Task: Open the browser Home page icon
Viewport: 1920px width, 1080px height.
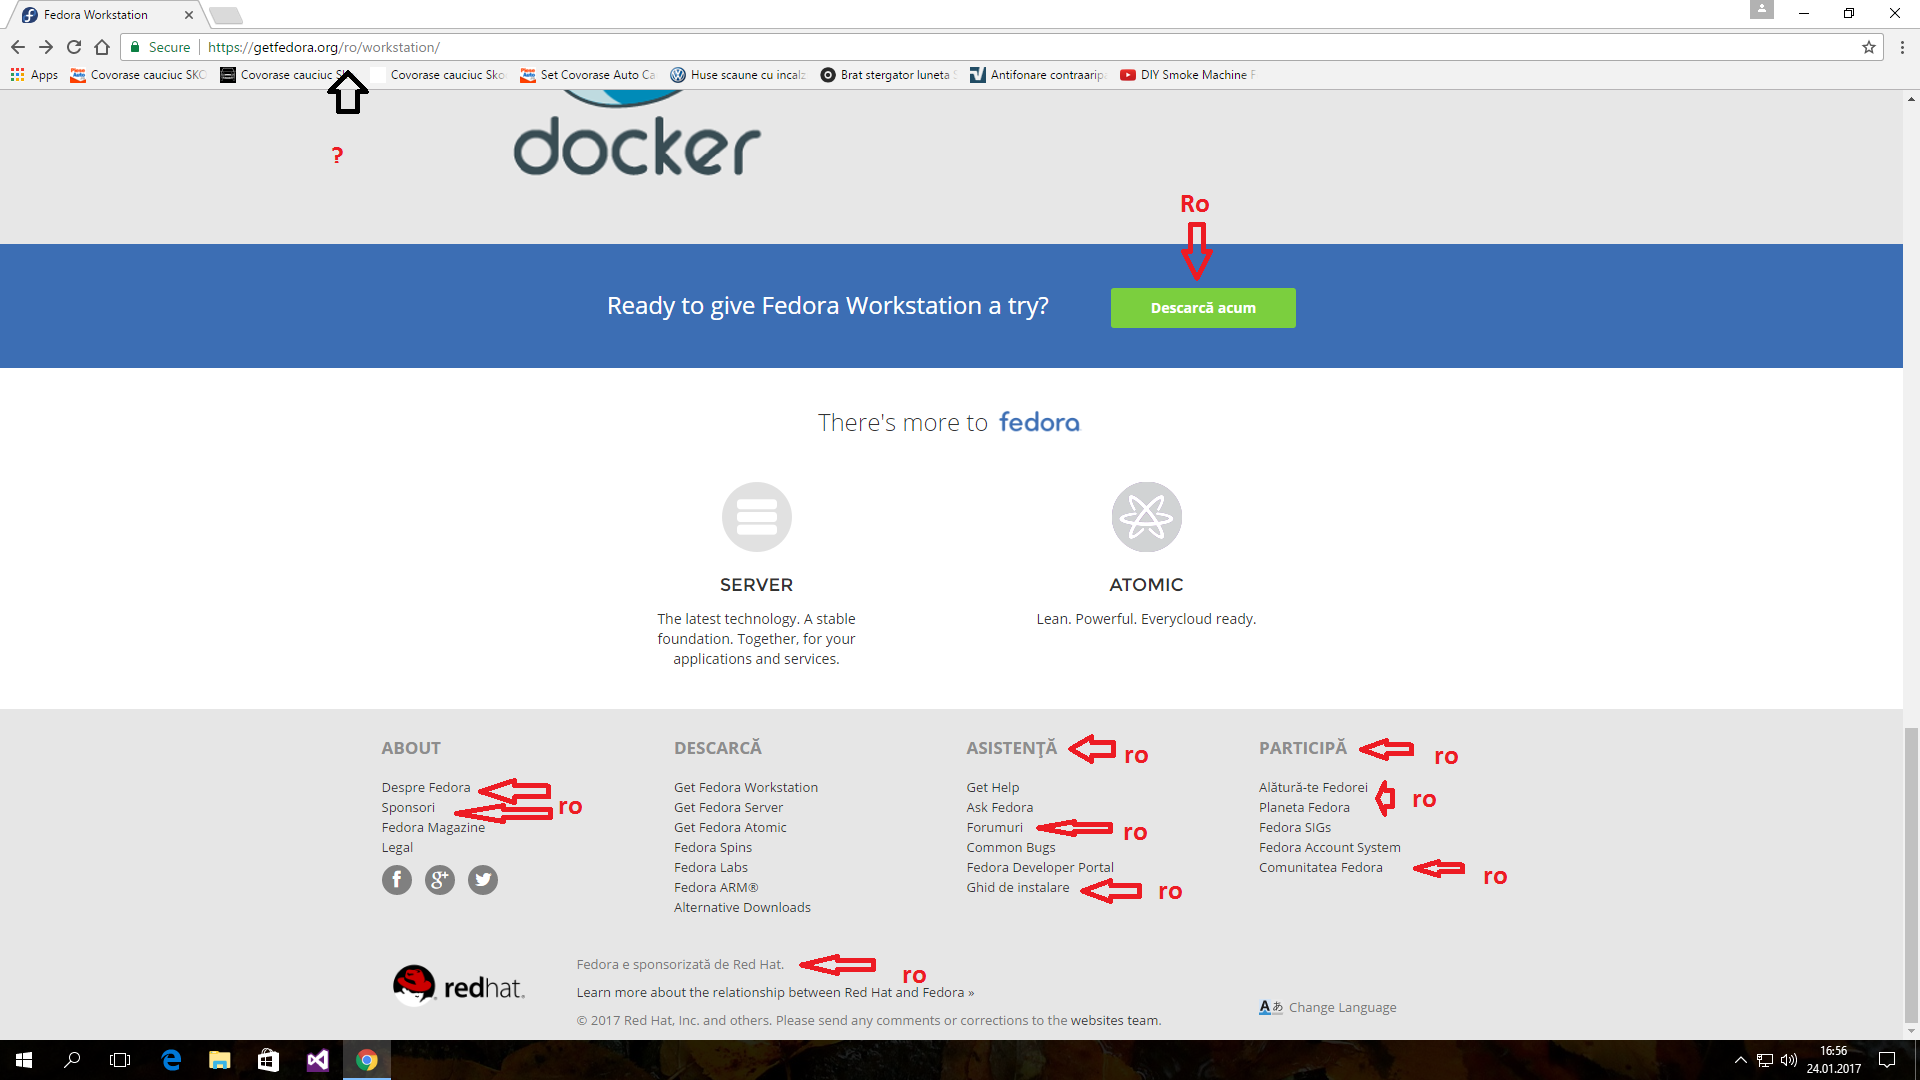Action: click(102, 47)
